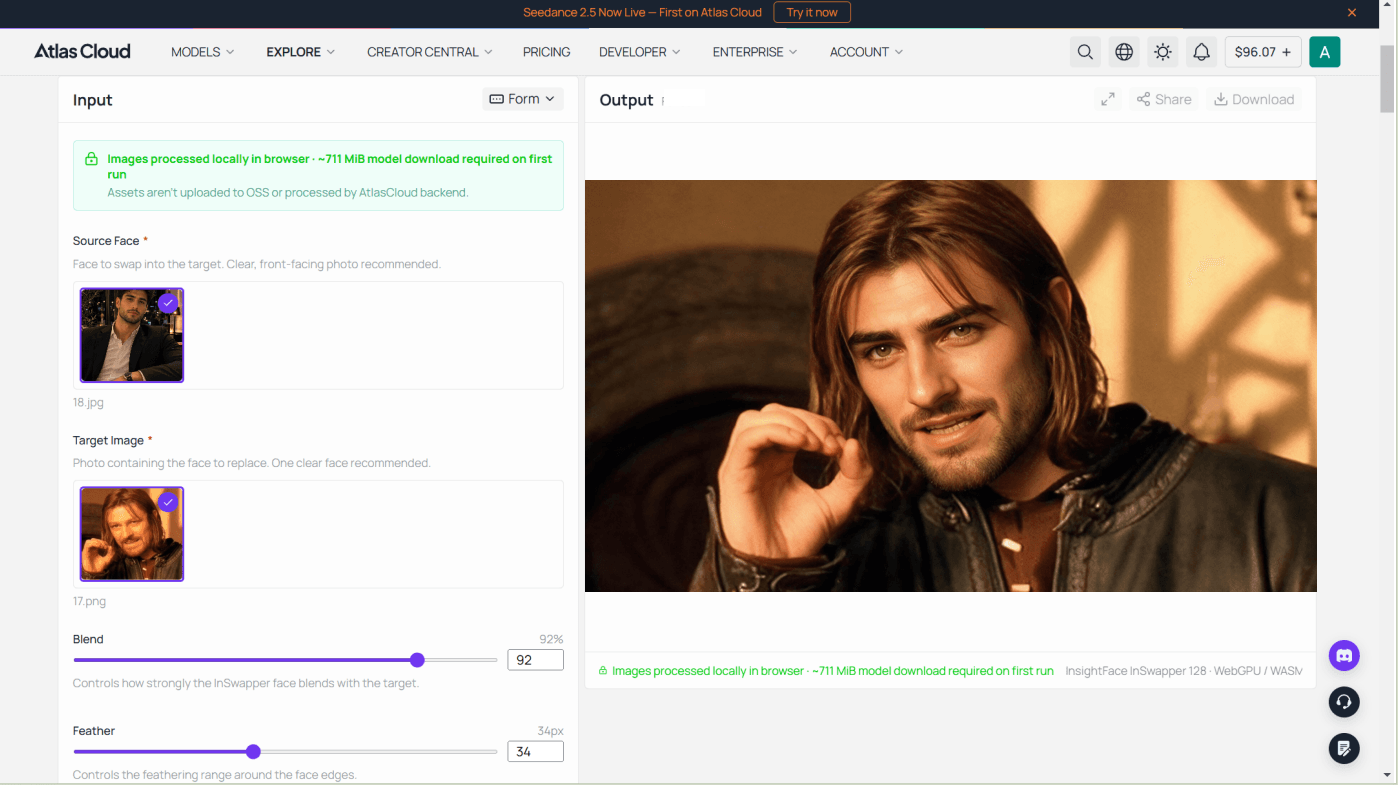Click the Feather value input field
The width and height of the screenshot is (1398, 785).
pyautogui.click(x=536, y=751)
